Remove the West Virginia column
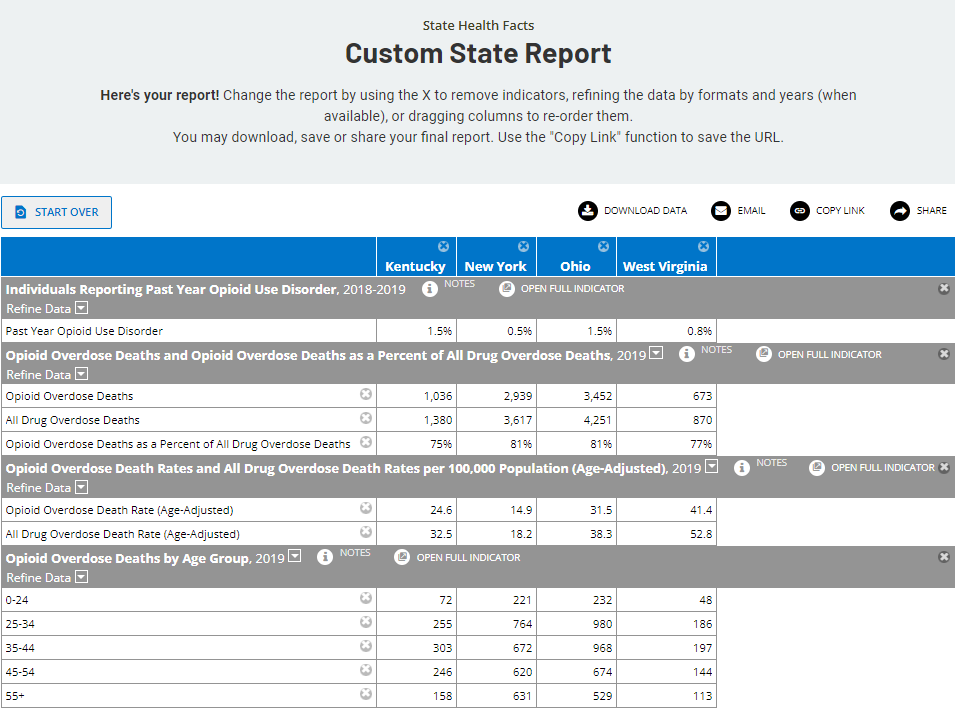Image resolution: width=955 pixels, height=717 pixels. tap(703, 247)
